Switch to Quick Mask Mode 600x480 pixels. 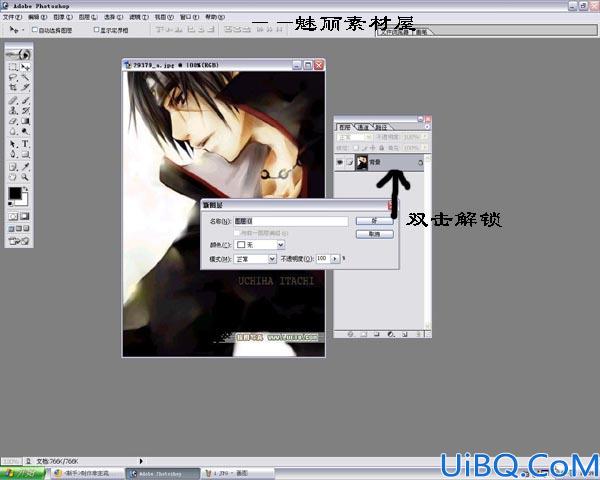25,216
